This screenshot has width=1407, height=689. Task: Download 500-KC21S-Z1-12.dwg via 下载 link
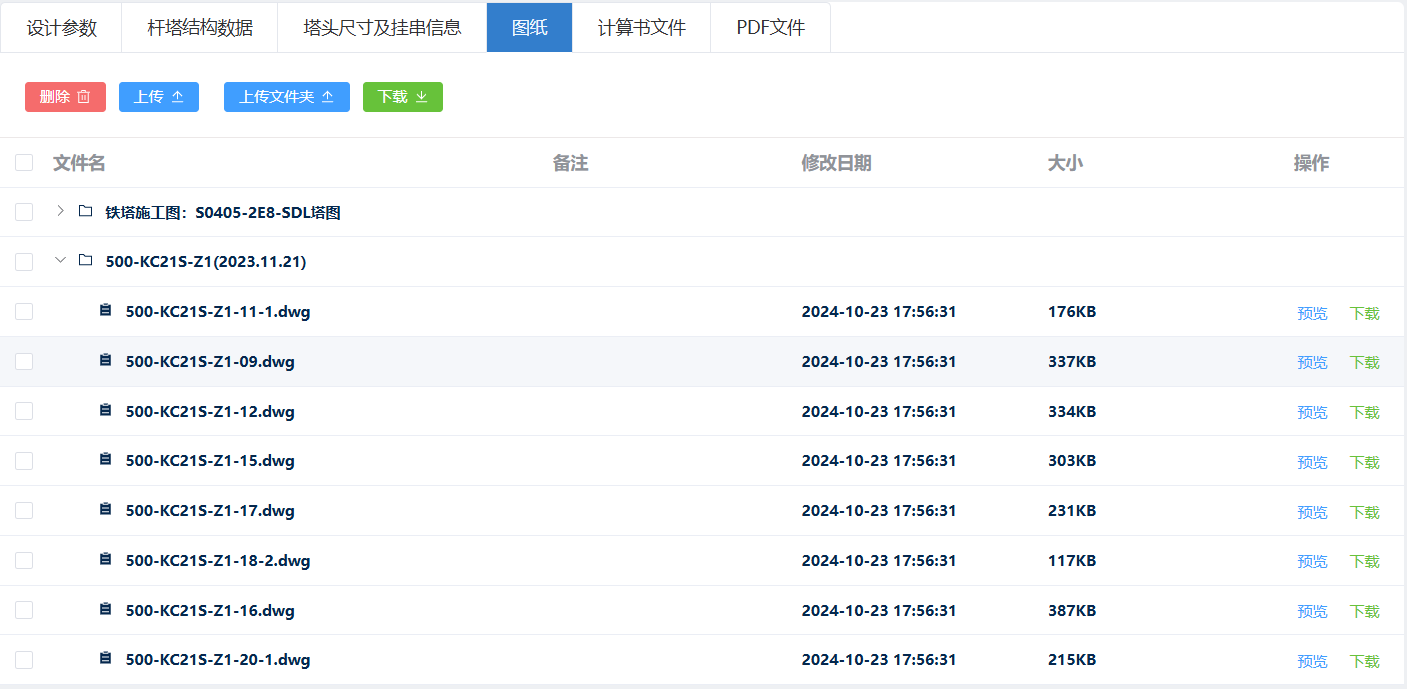tap(1365, 412)
